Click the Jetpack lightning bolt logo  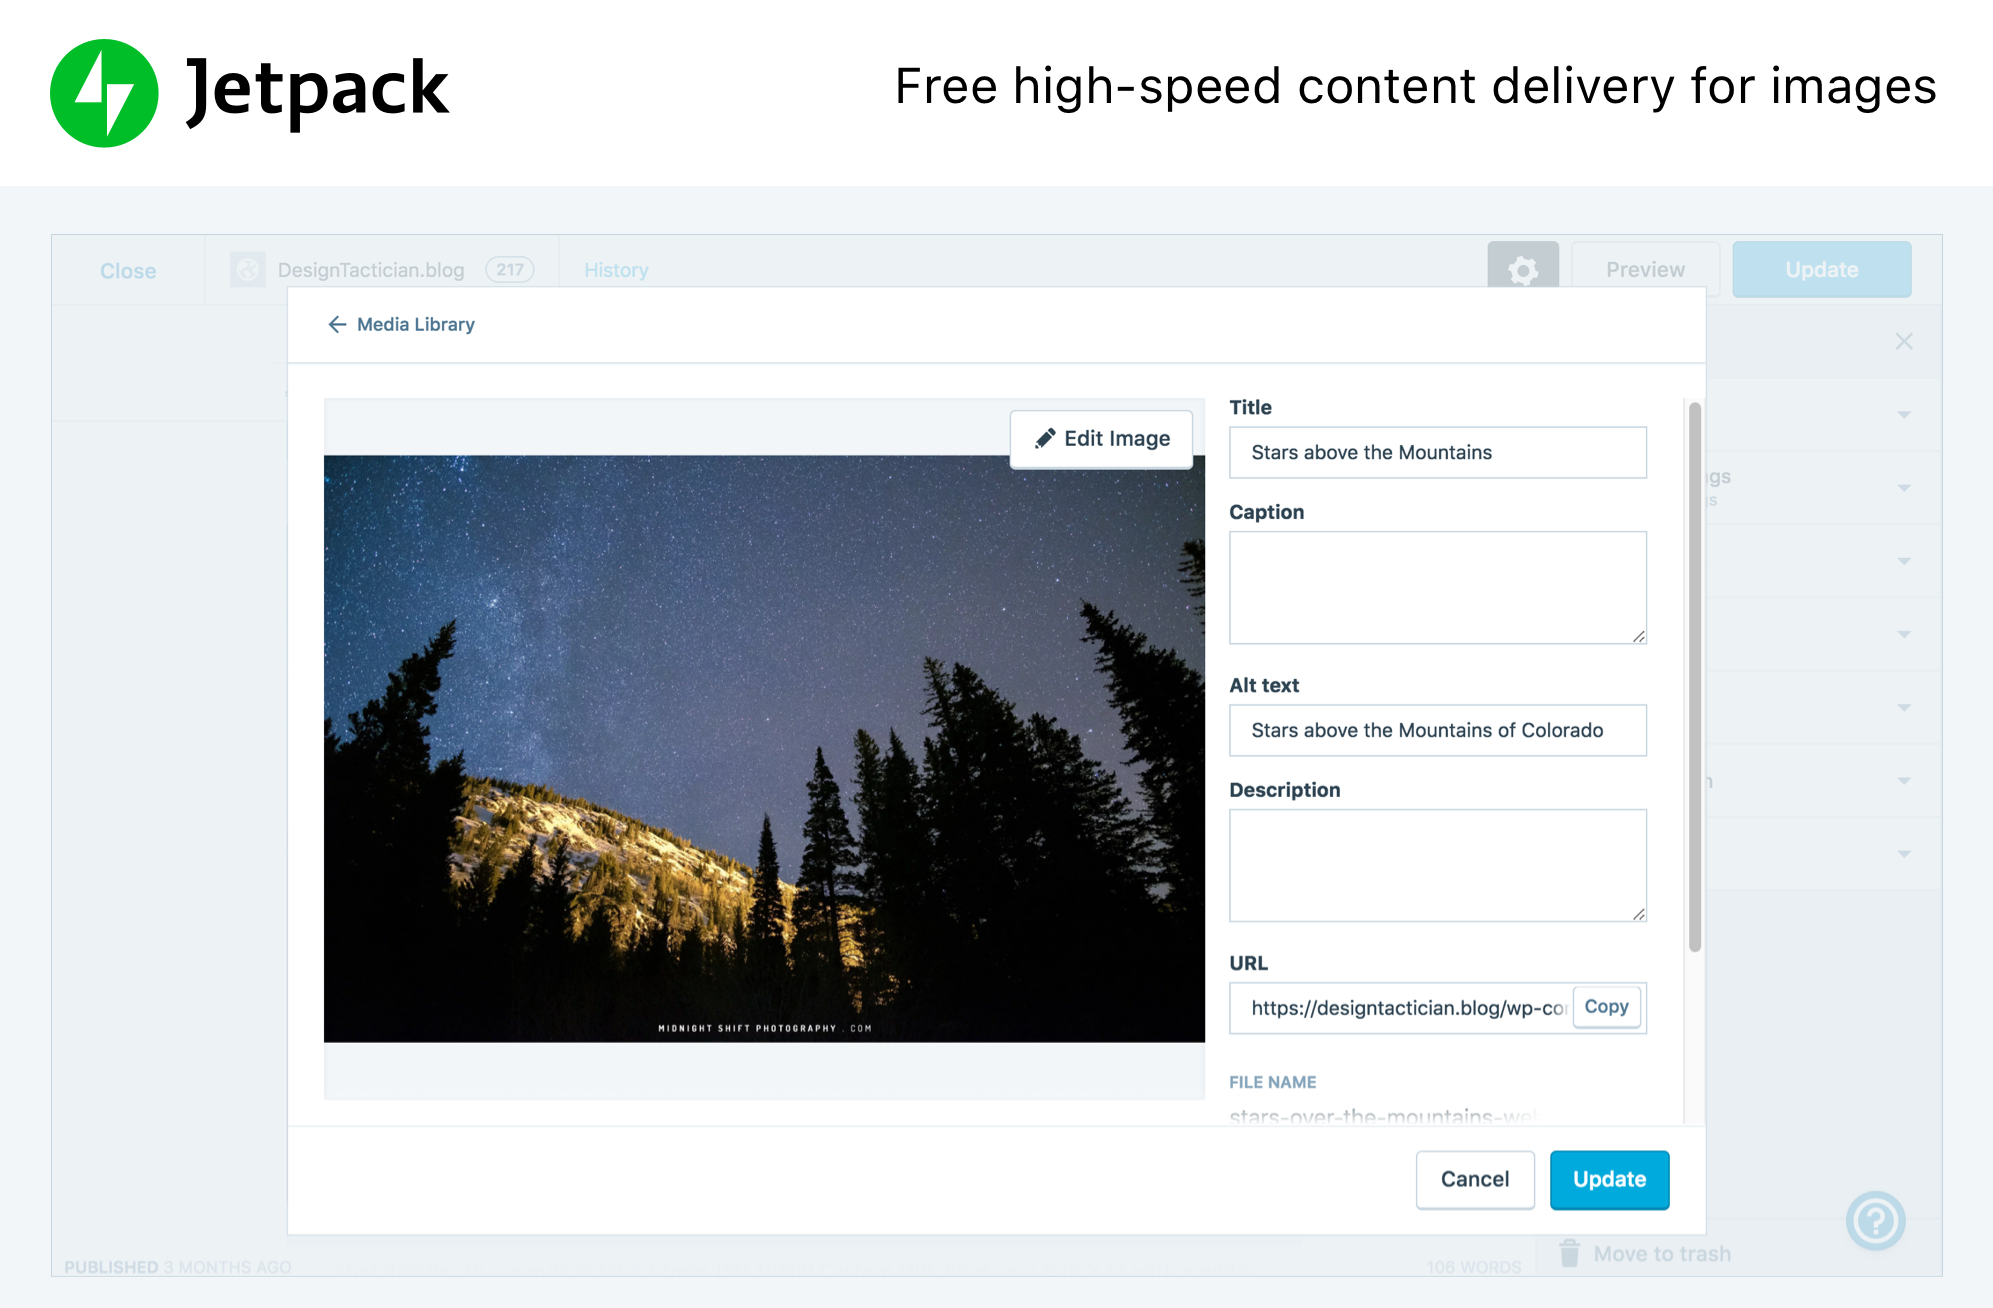[104, 93]
